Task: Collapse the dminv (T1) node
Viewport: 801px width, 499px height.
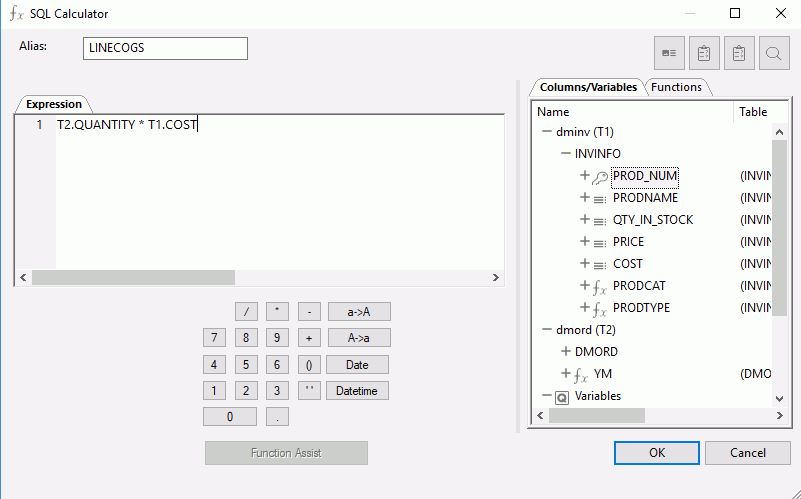Action: pos(547,131)
